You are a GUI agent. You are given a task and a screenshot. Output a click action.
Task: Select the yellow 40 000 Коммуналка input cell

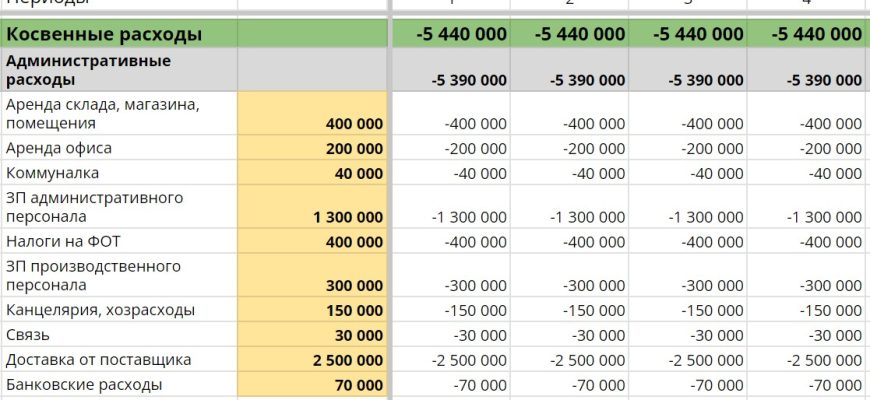tap(312, 173)
